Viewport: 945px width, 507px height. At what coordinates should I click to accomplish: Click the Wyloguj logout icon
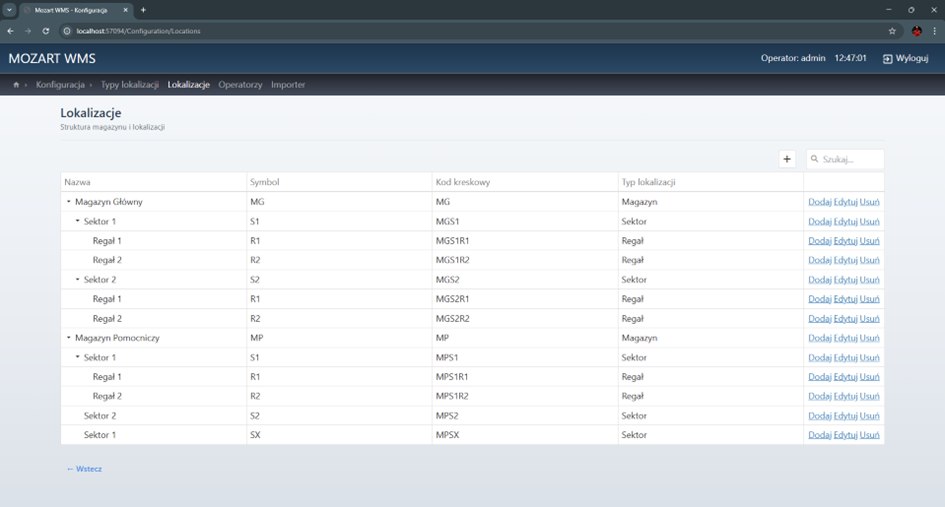[x=887, y=59]
